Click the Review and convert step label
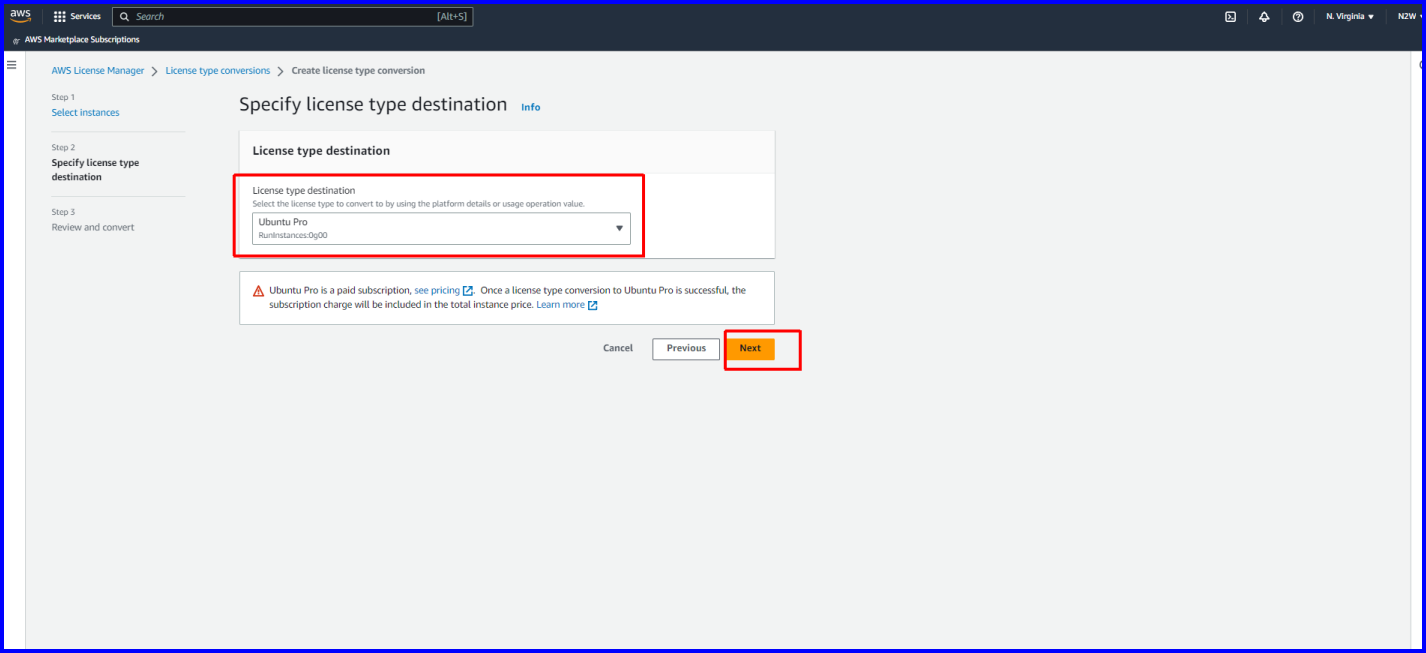Viewport: 1426px width, 653px height. [93, 228]
